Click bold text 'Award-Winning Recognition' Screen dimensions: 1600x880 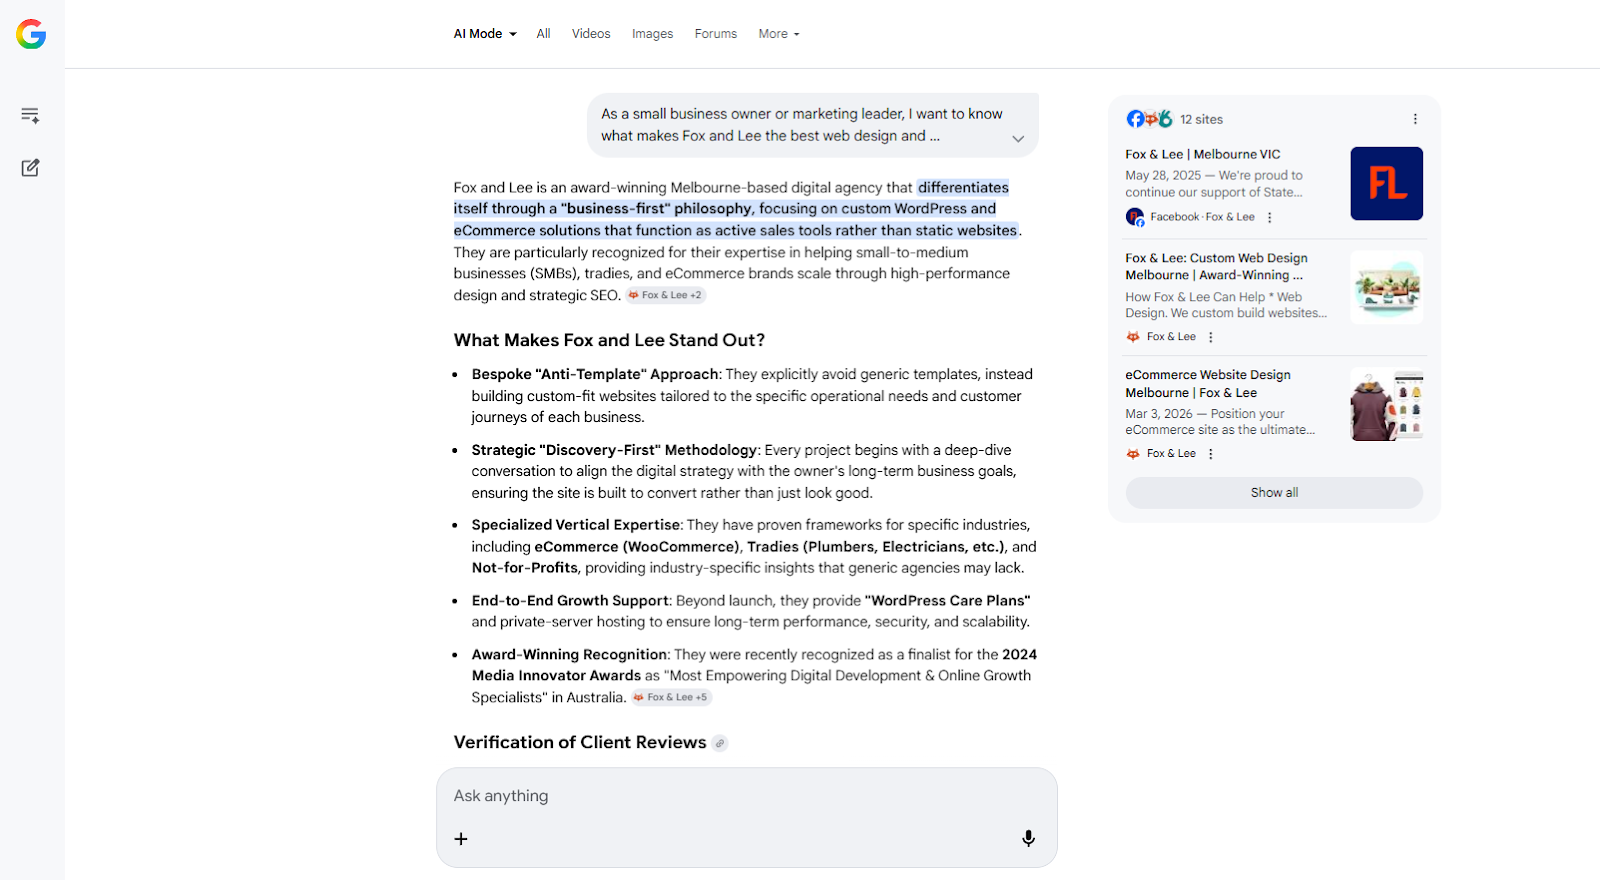click(x=569, y=654)
